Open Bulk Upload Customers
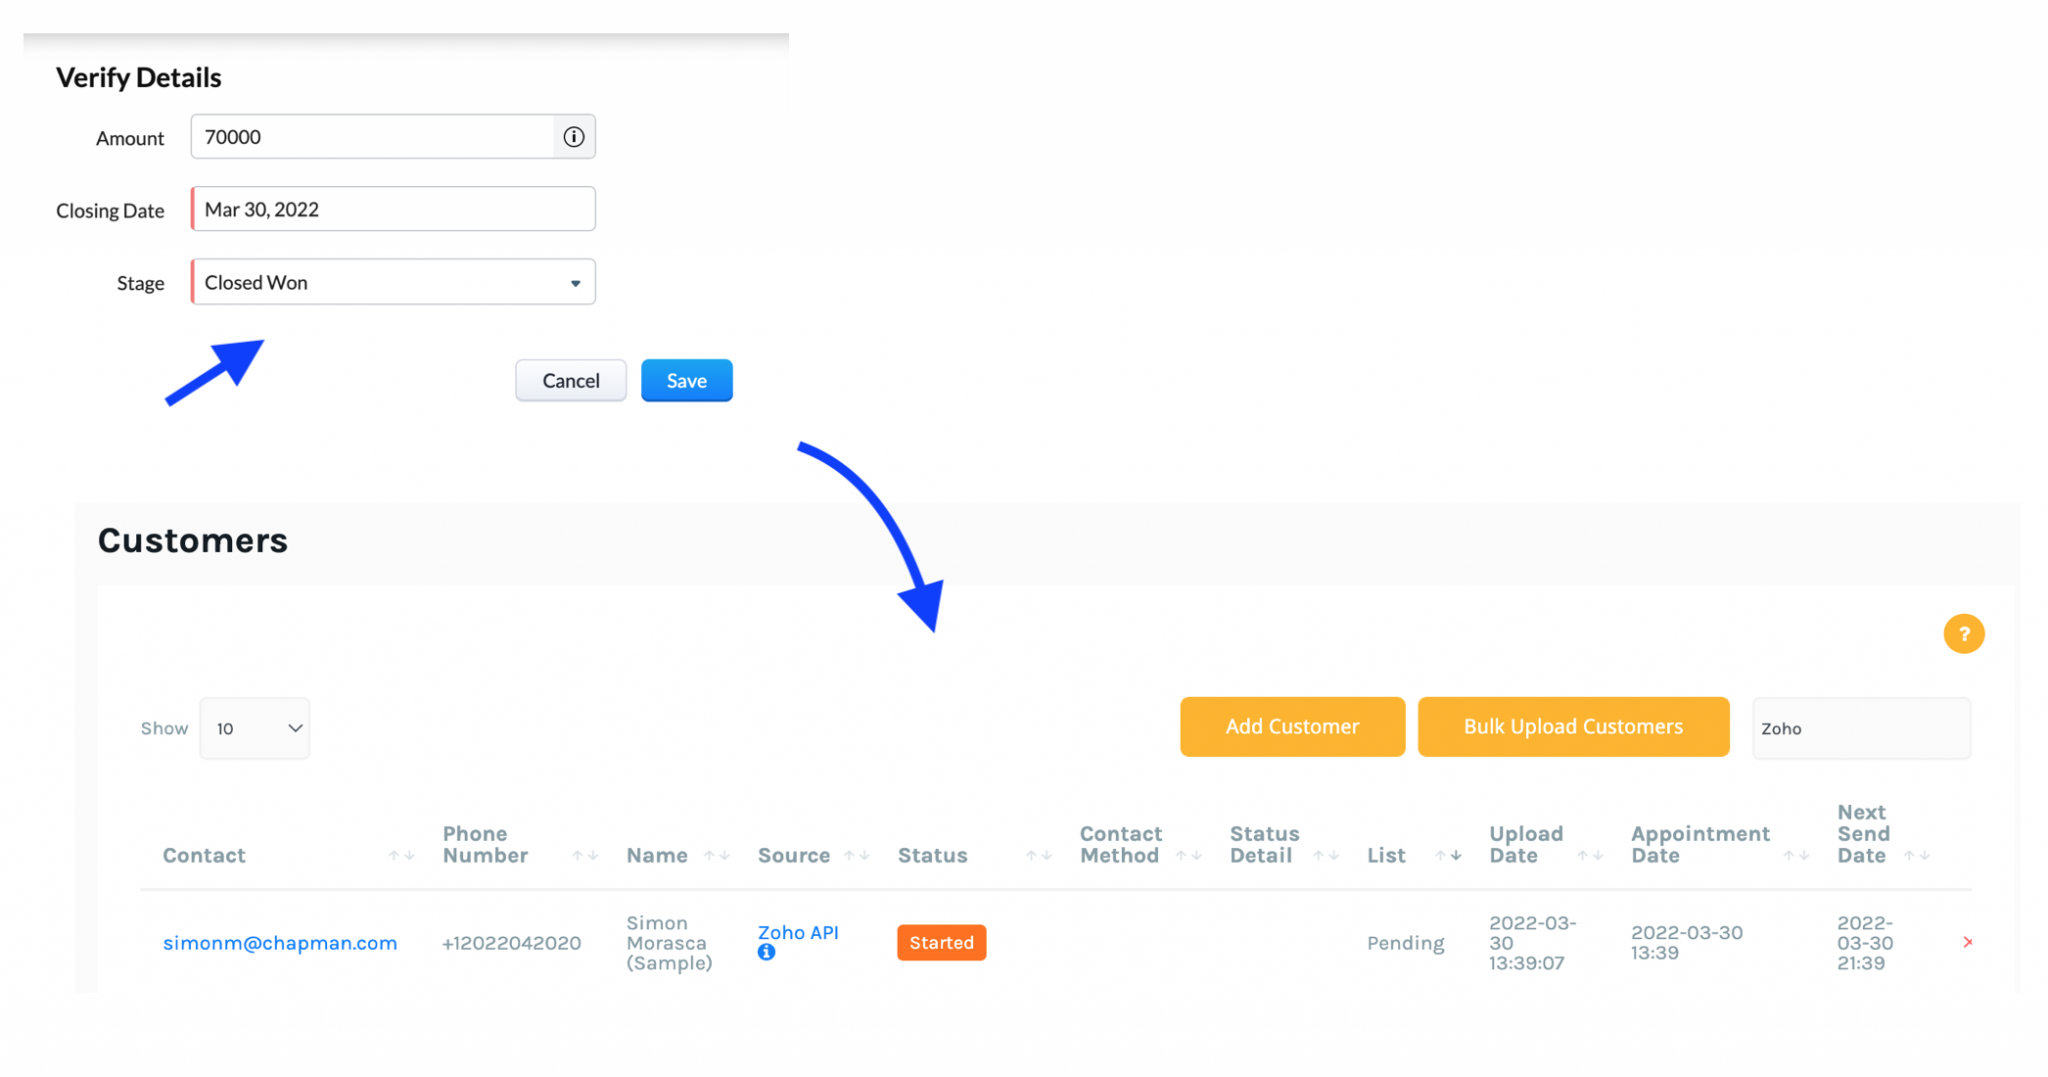This screenshot has height=1077, width=2048. click(1573, 727)
